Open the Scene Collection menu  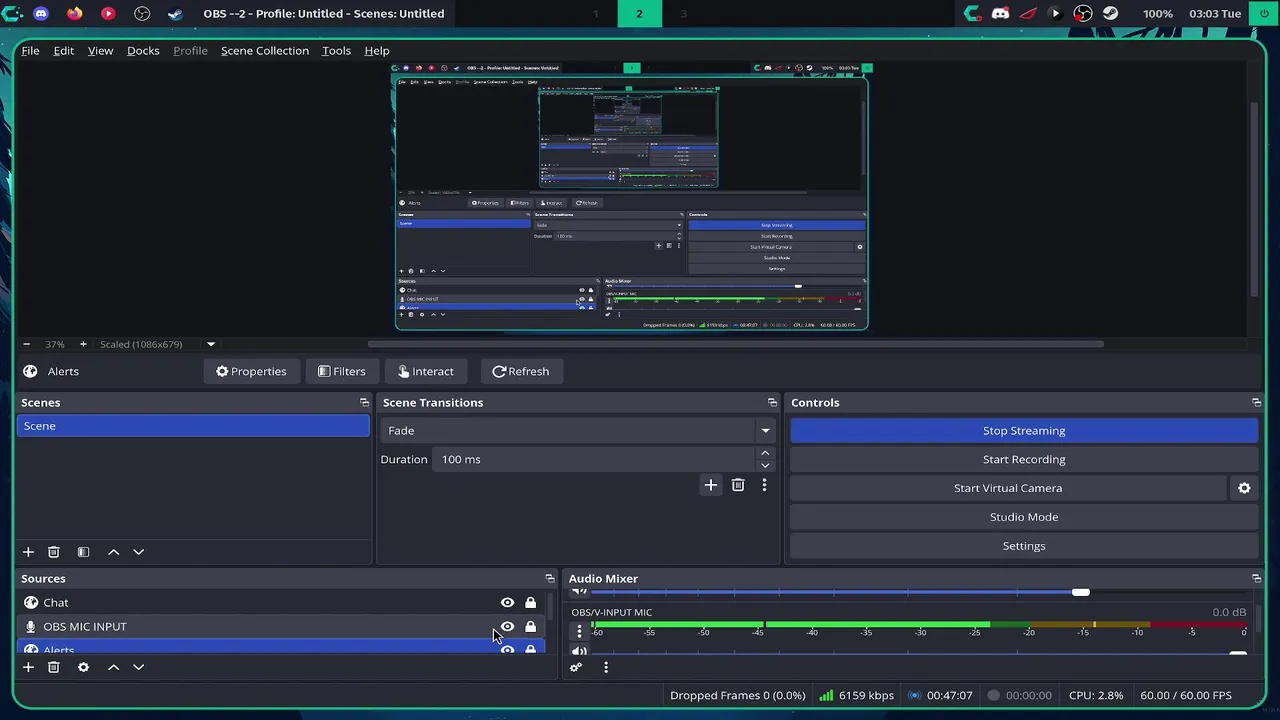click(265, 51)
